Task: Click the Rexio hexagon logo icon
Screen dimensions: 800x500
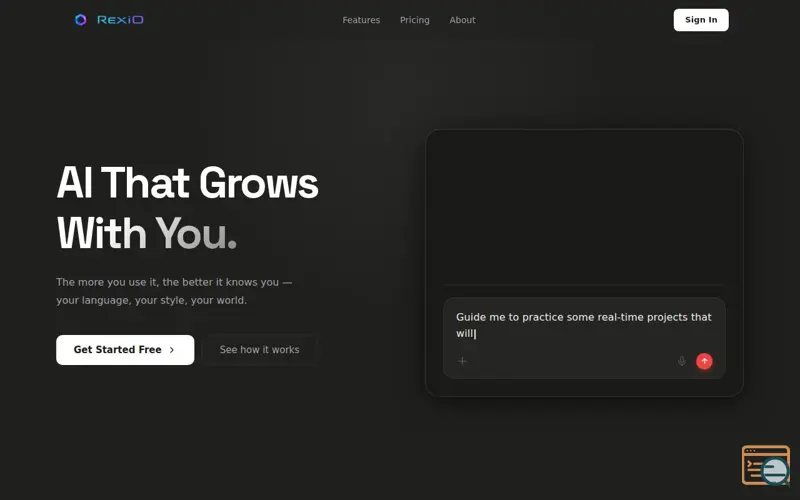Action: (81, 20)
